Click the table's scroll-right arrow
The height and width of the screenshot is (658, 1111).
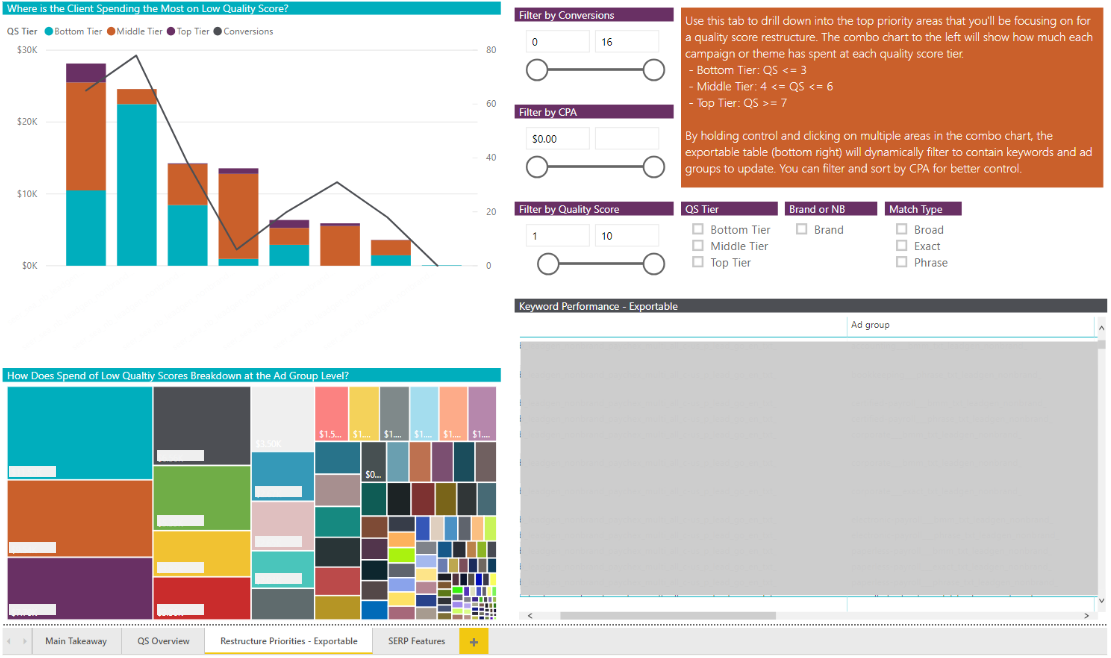(x=1088, y=615)
